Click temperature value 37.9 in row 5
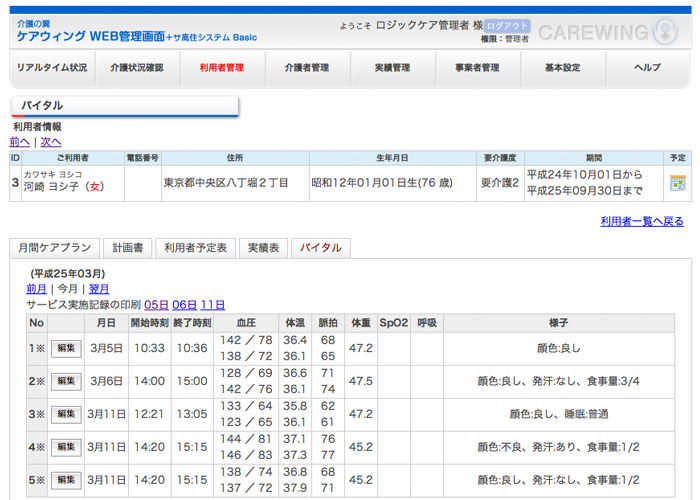The width and height of the screenshot is (700, 500). [x=295, y=488]
